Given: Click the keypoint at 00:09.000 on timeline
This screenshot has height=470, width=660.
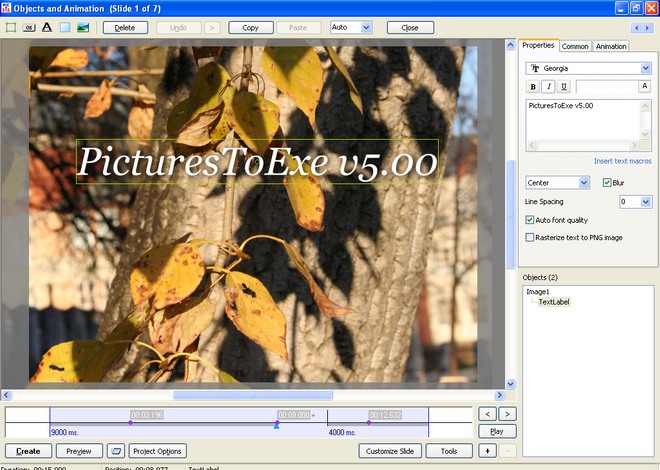Looking at the screenshot, I should (277, 422).
